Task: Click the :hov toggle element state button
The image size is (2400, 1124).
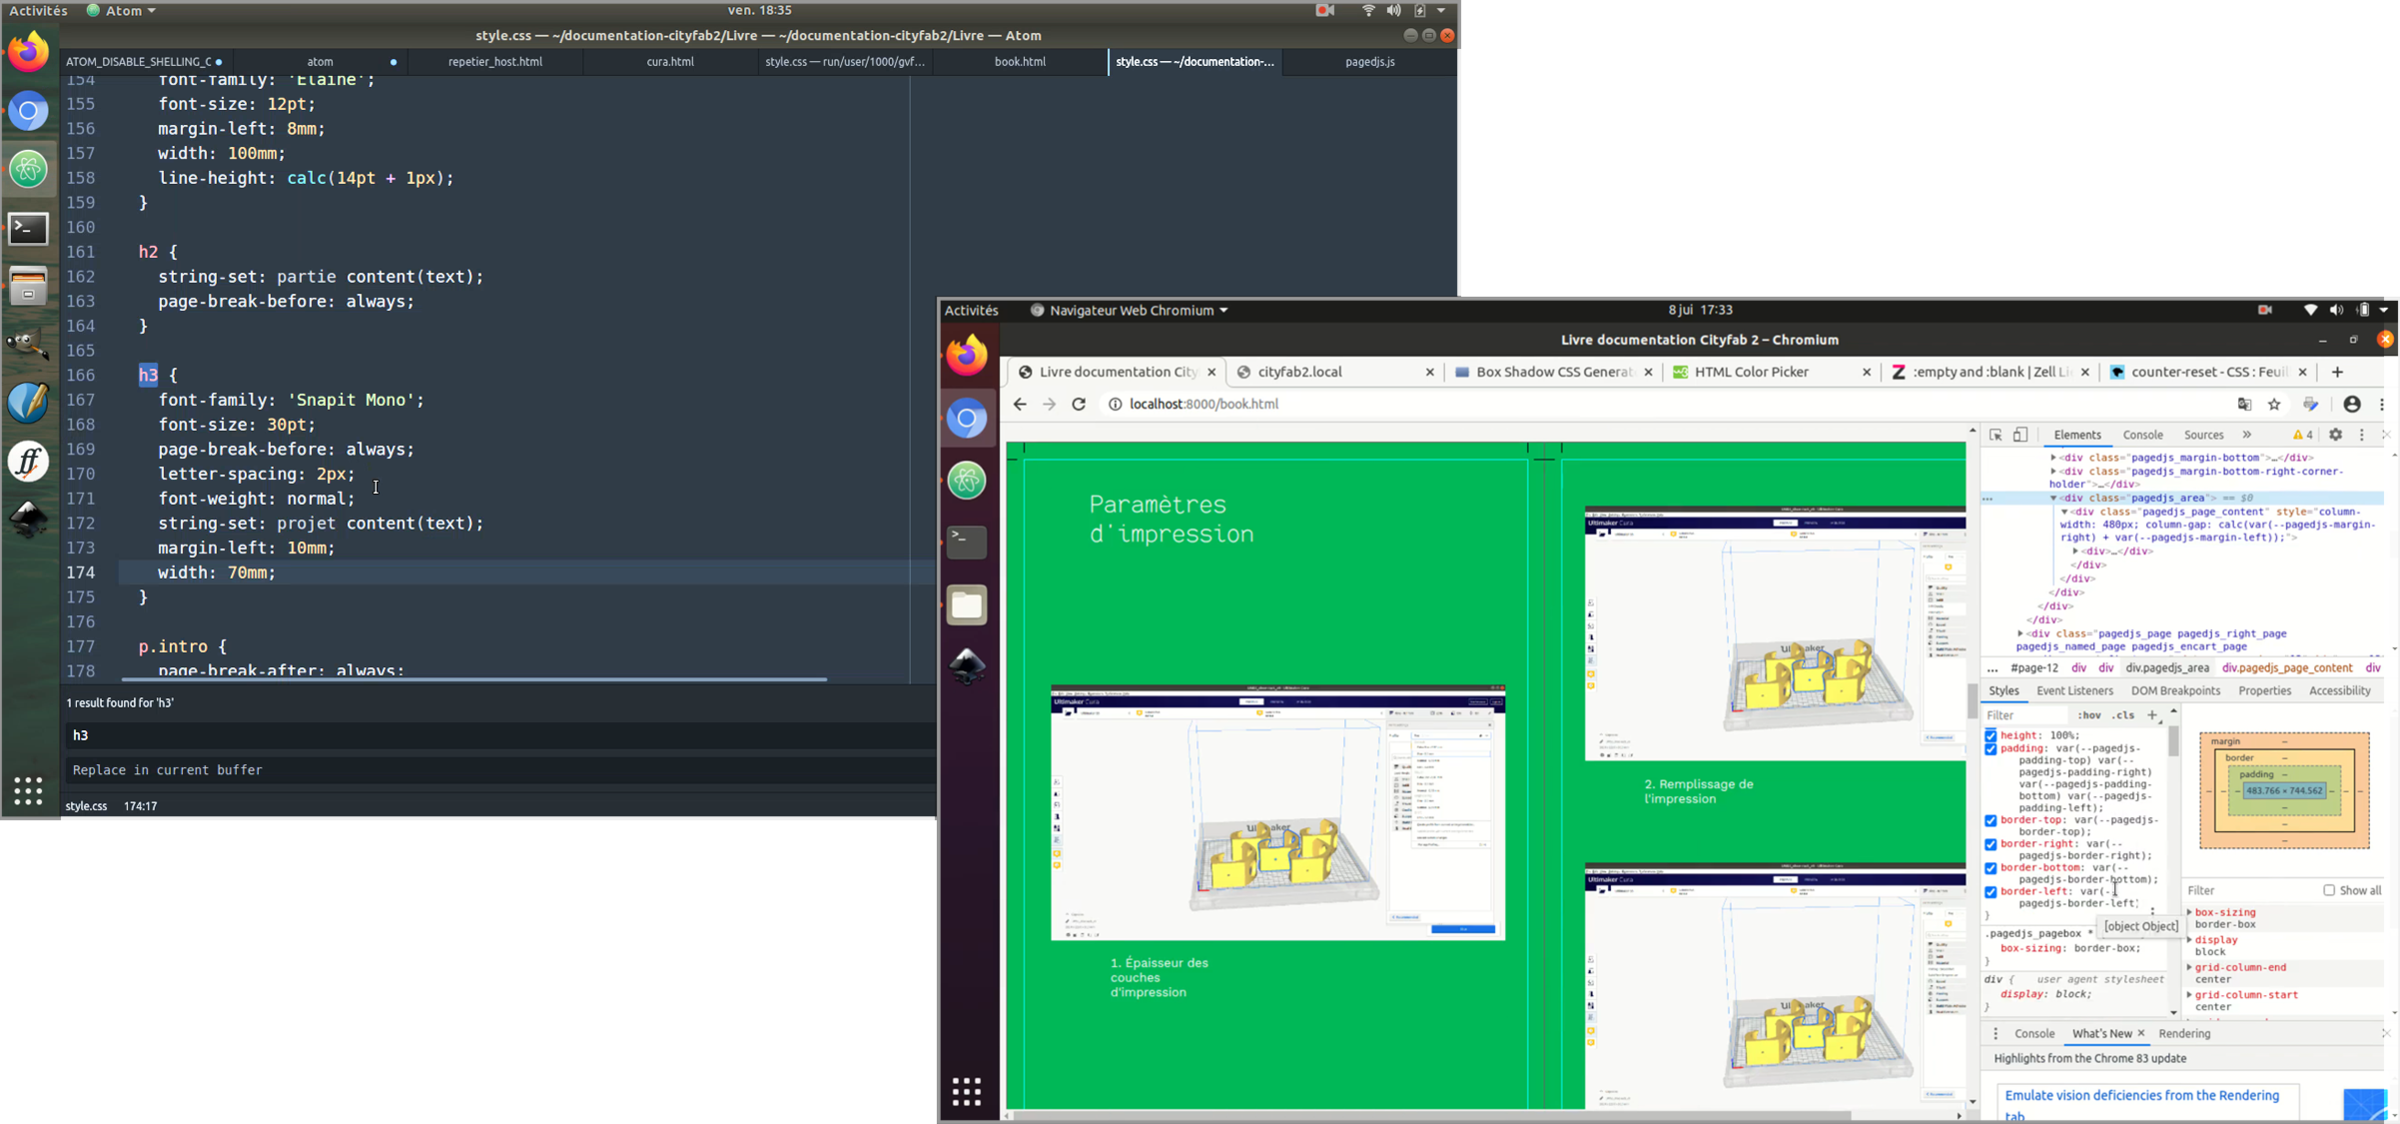Action: tap(2089, 715)
